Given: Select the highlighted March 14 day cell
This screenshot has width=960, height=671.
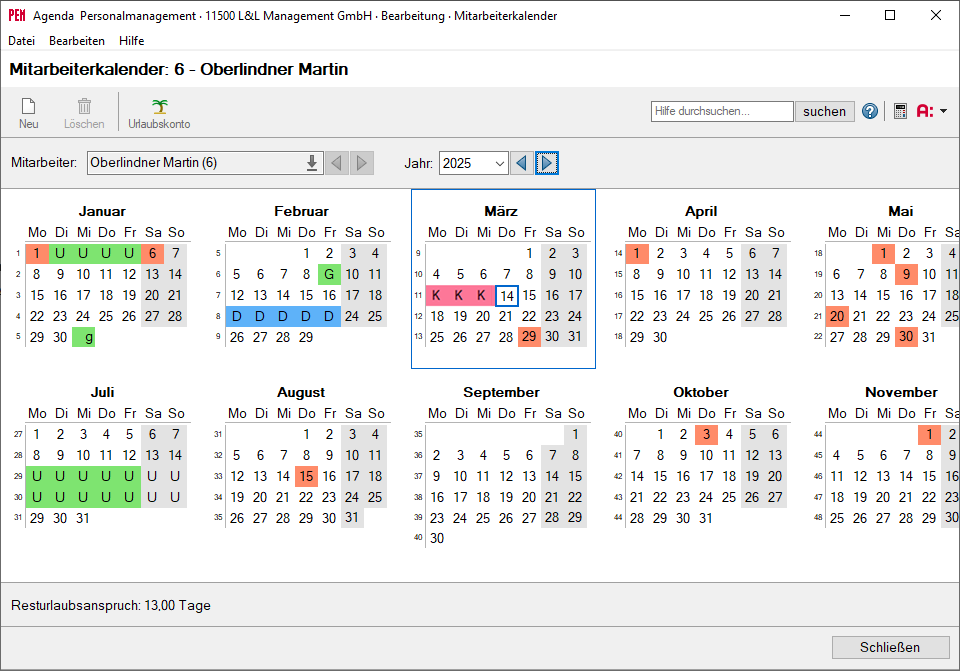Looking at the screenshot, I should pyautogui.click(x=507, y=295).
